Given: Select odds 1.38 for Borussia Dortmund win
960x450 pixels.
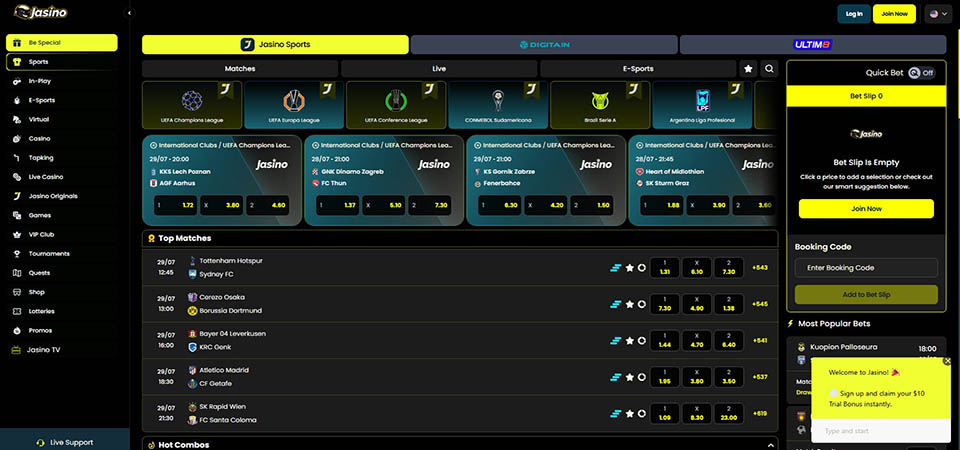Looking at the screenshot, I should click(729, 304).
